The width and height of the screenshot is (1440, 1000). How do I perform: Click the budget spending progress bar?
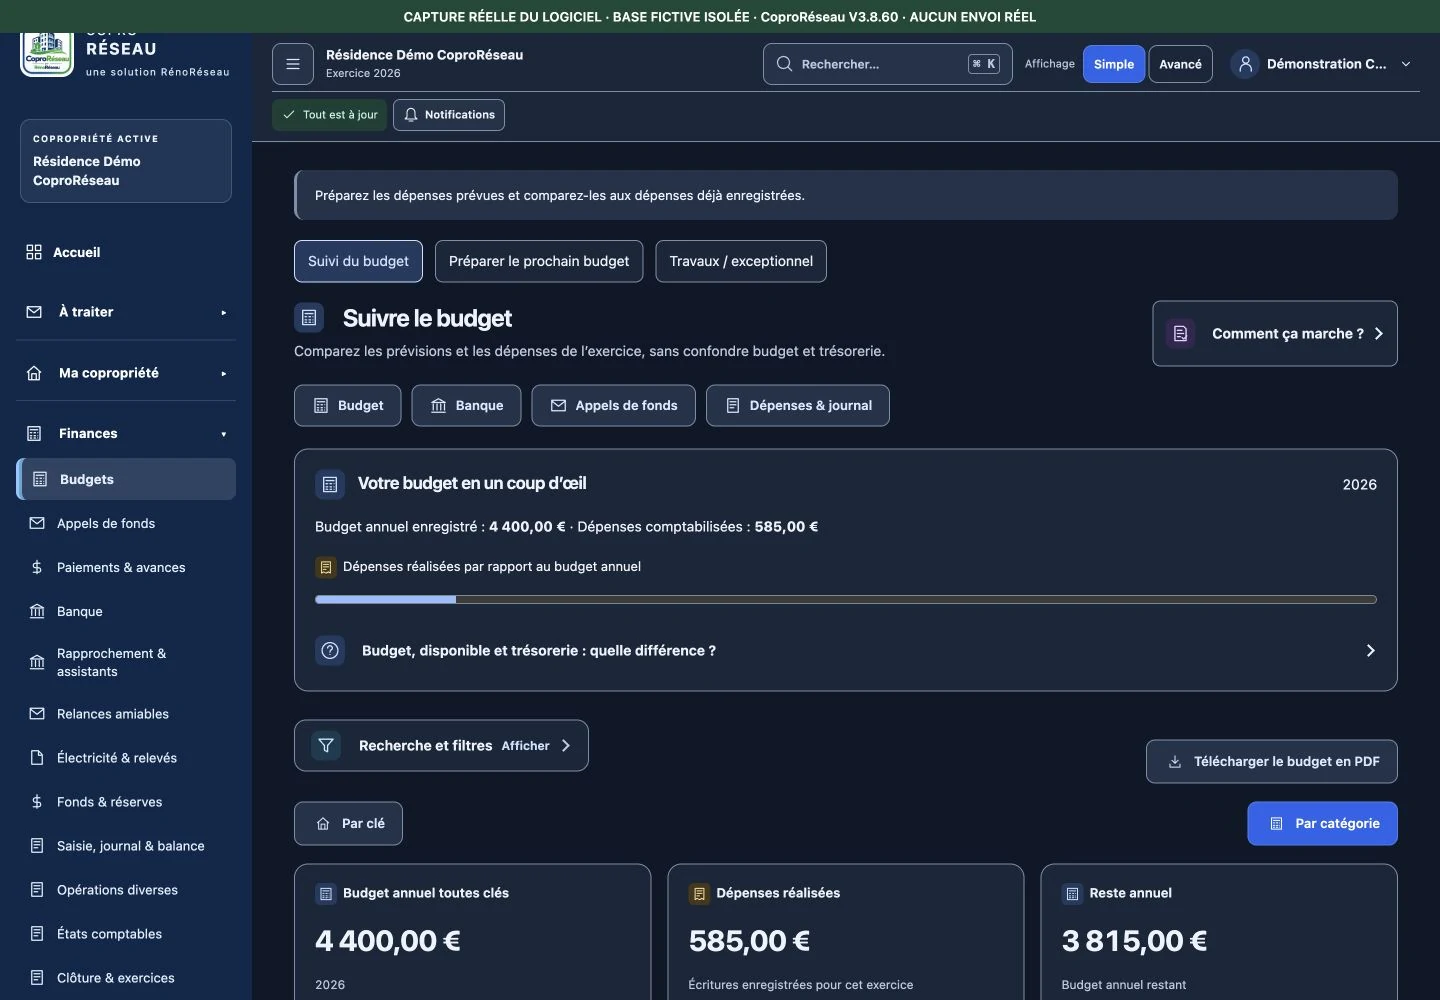coord(846,600)
